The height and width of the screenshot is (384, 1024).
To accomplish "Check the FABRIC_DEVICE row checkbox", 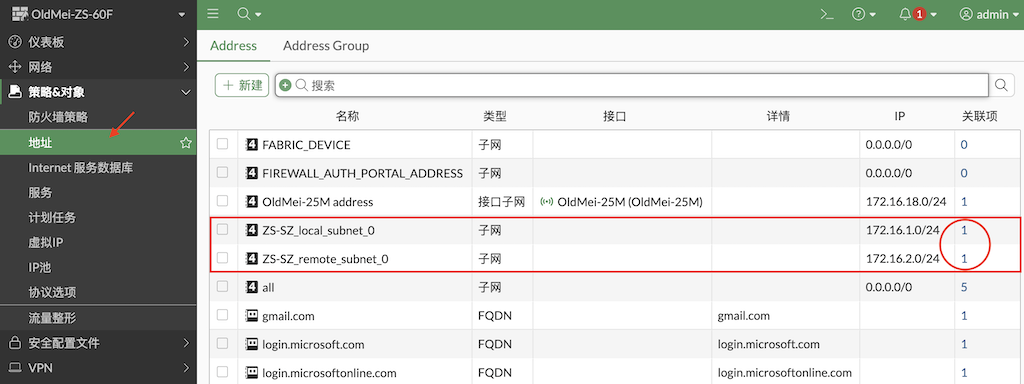I will [223, 144].
